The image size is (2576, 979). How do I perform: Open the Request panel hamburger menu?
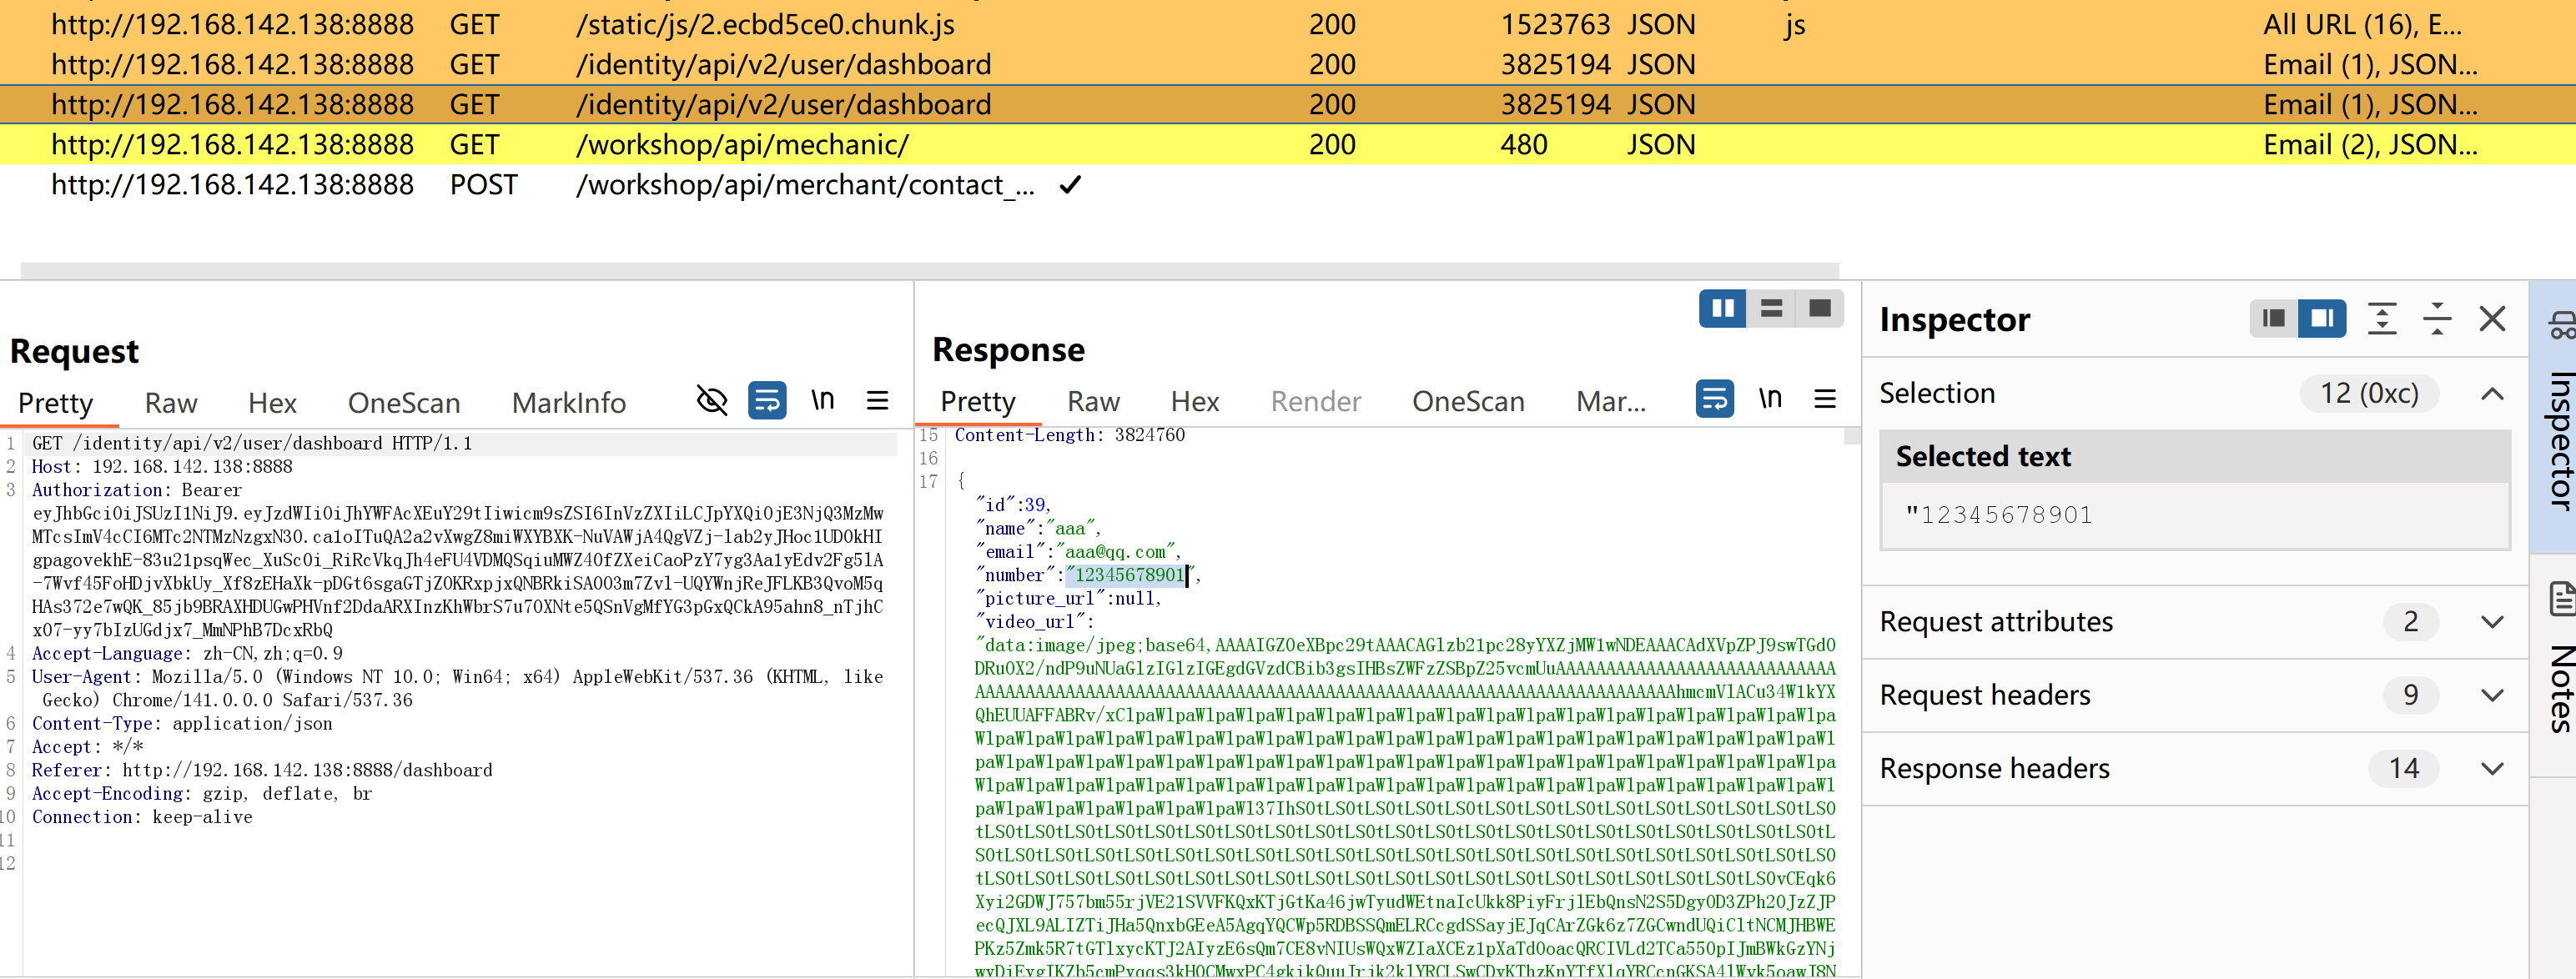click(x=877, y=401)
